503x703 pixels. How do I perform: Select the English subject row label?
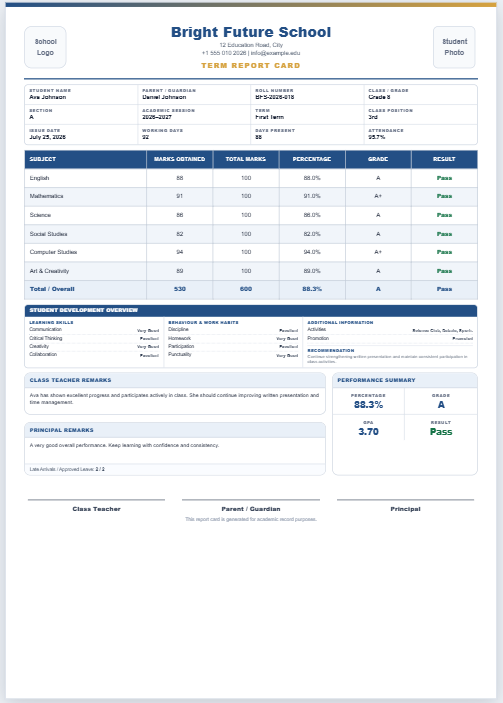[39, 178]
